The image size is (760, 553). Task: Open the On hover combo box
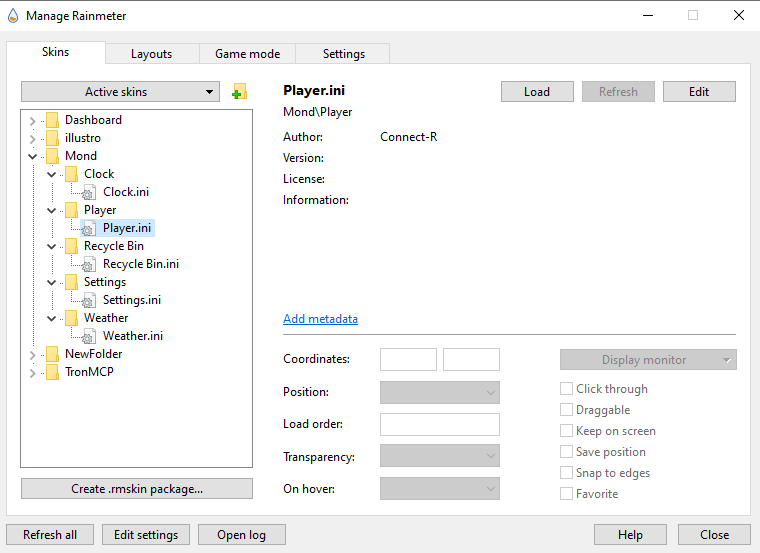(x=440, y=489)
